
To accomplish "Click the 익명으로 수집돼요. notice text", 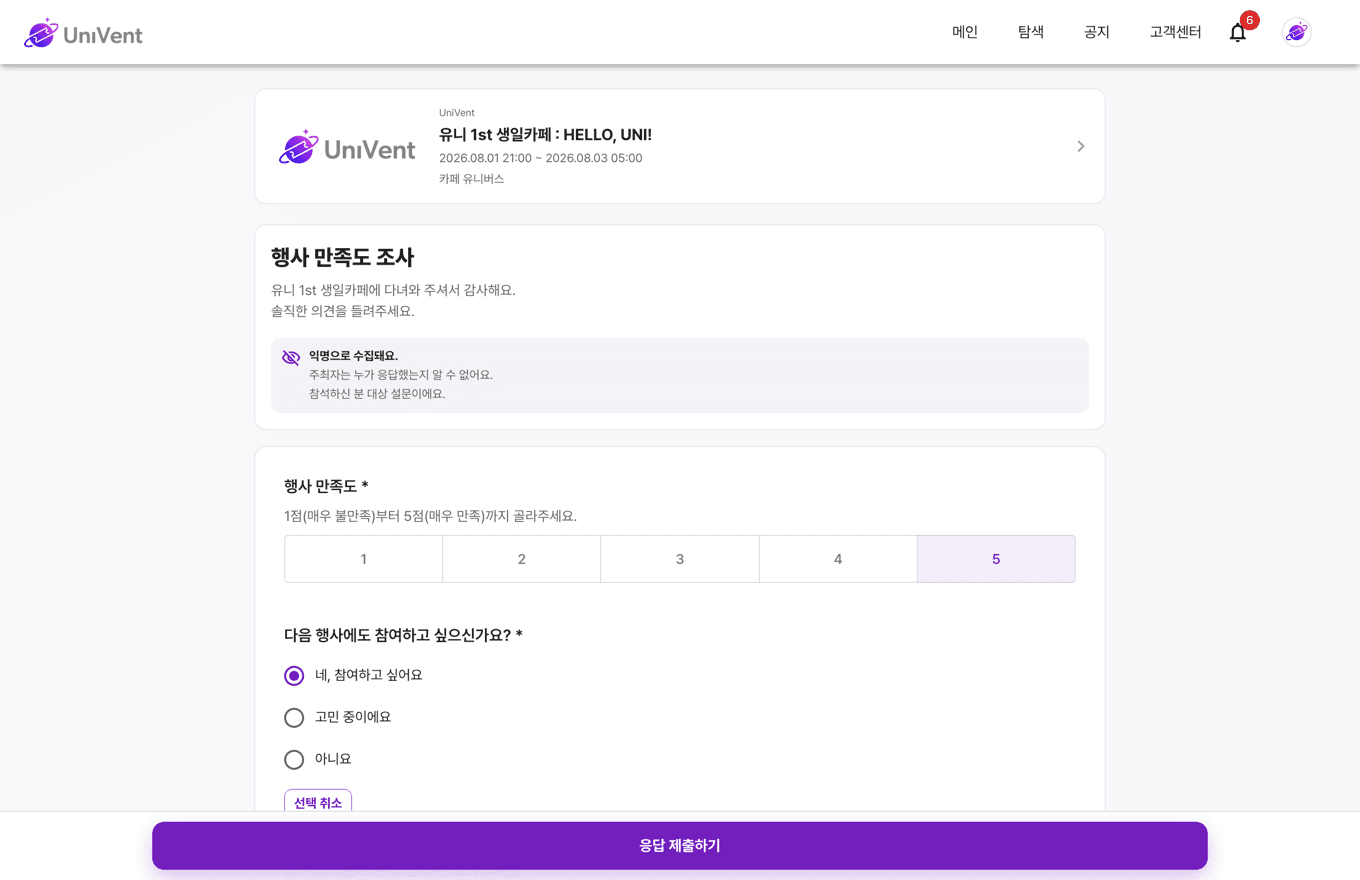I will pyautogui.click(x=353, y=356).
